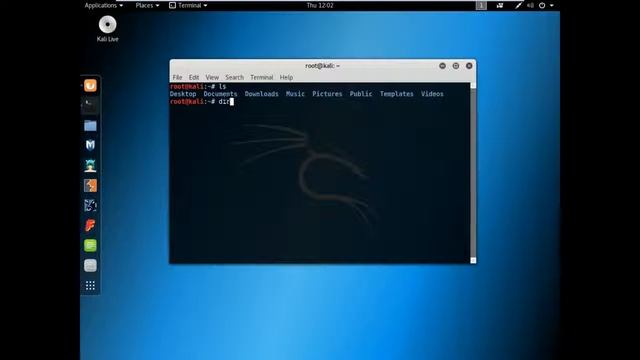Screen dimensions: 640x360
Task: Open the green notes icon in the dock
Action: [90, 245]
